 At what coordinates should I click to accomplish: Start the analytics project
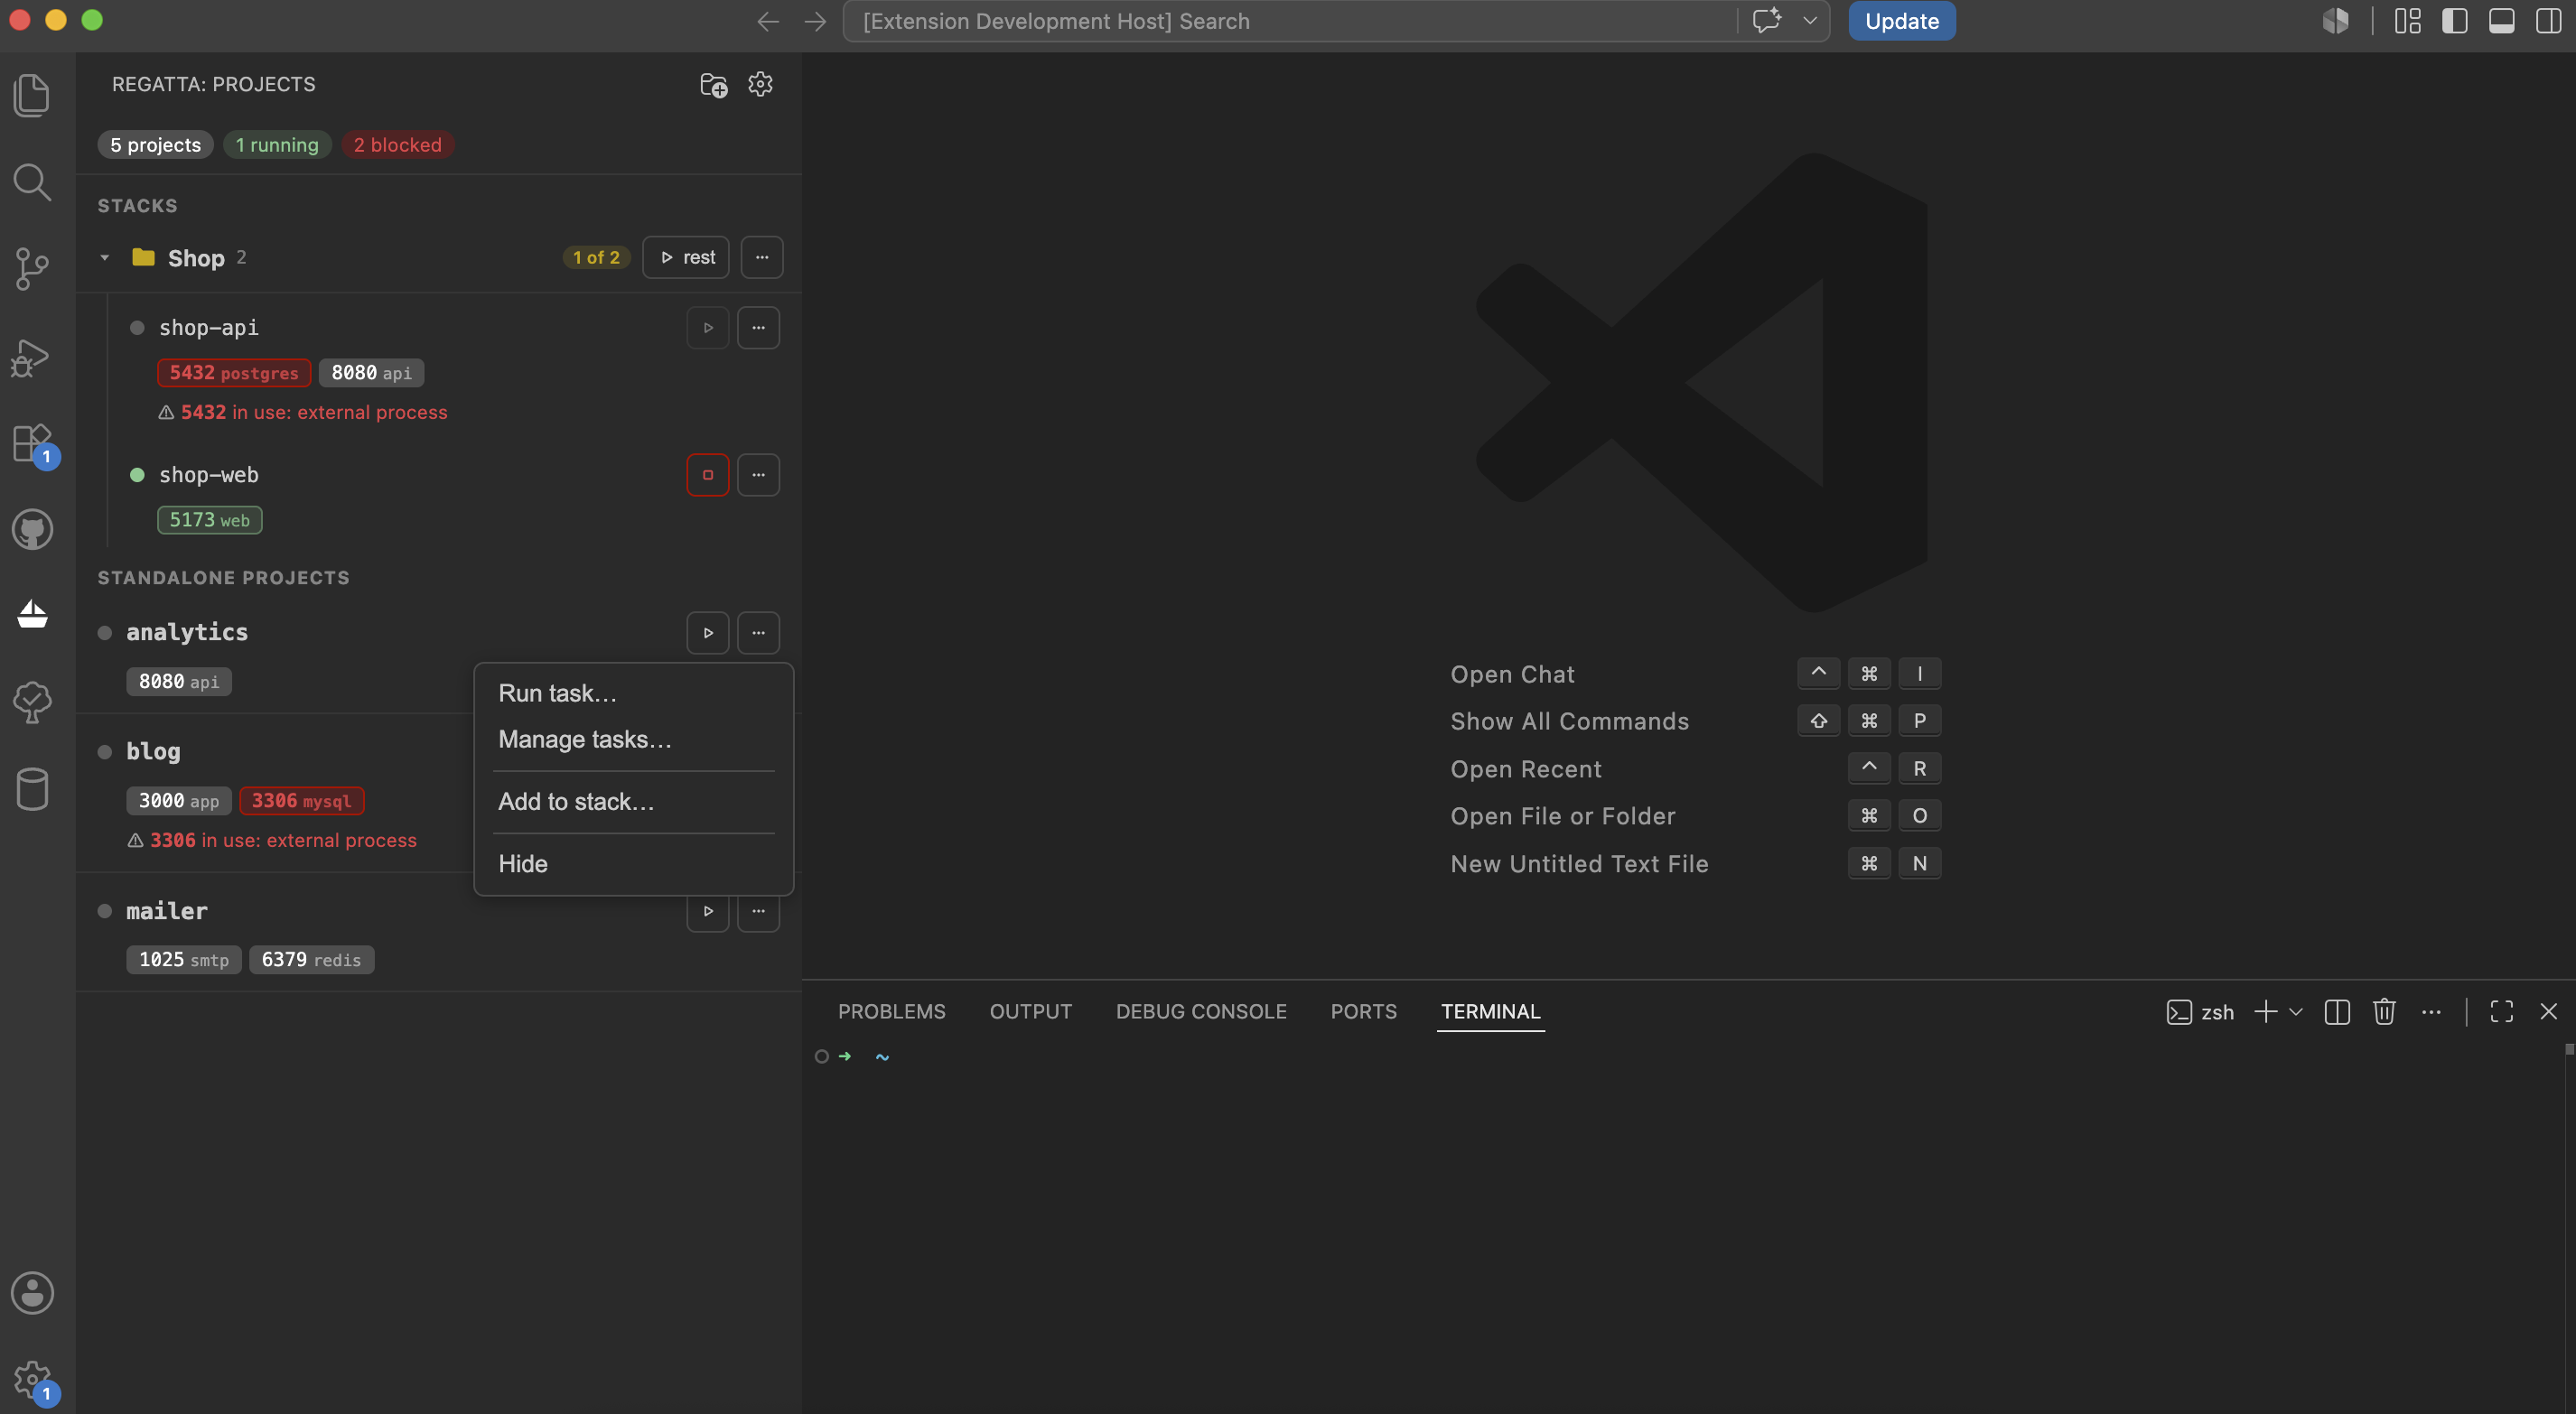click(708, 633)
